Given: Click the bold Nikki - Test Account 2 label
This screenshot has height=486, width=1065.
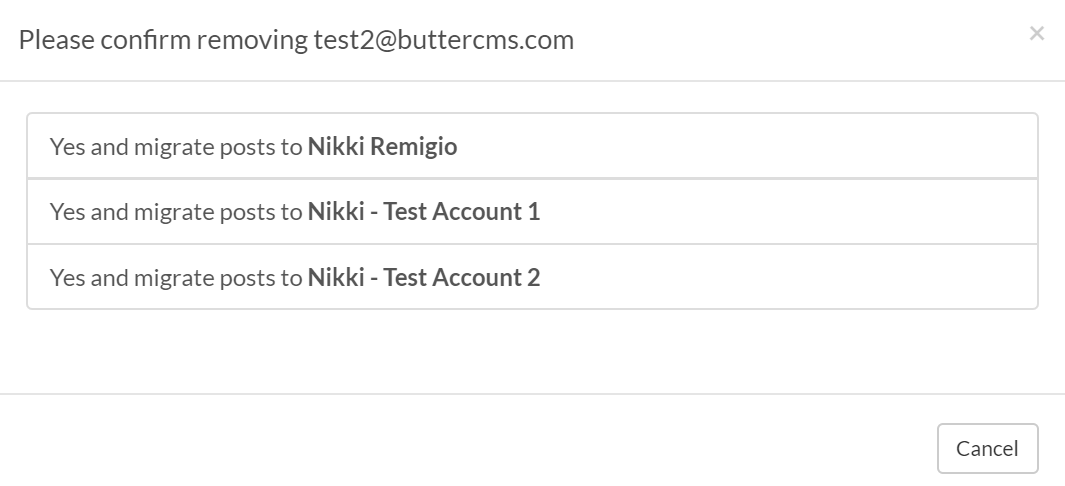Looking at the screenshot, I should tap(424, 277).
